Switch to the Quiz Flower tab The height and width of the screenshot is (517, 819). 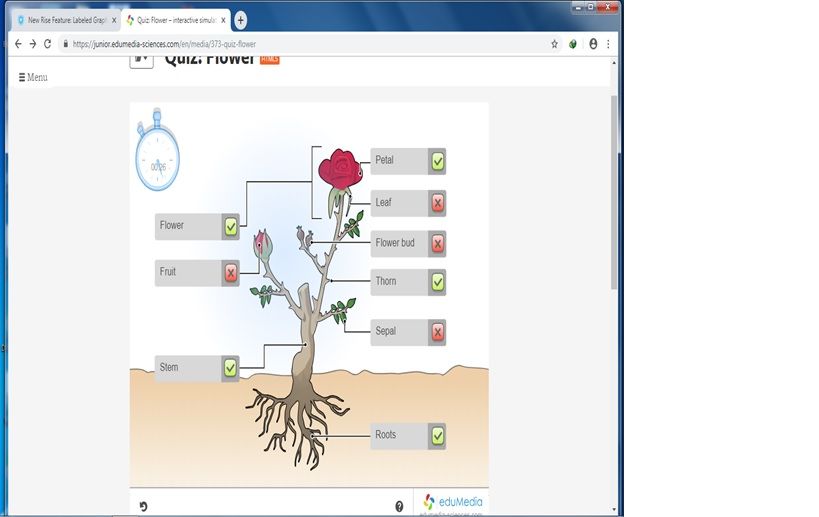point(175,20)
